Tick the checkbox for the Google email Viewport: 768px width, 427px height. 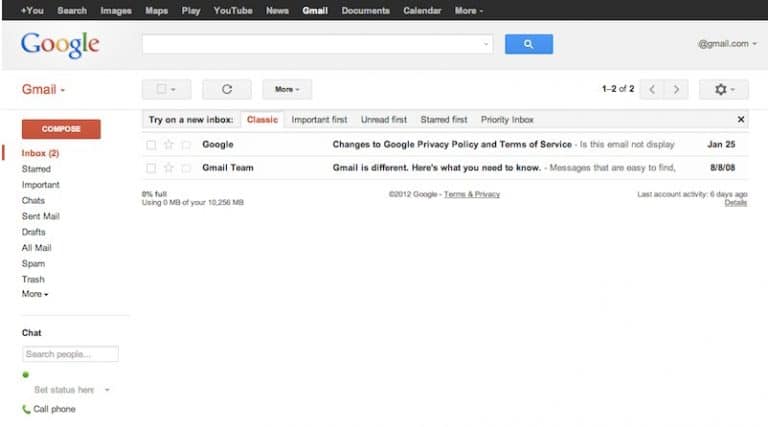tap(151, 144)
